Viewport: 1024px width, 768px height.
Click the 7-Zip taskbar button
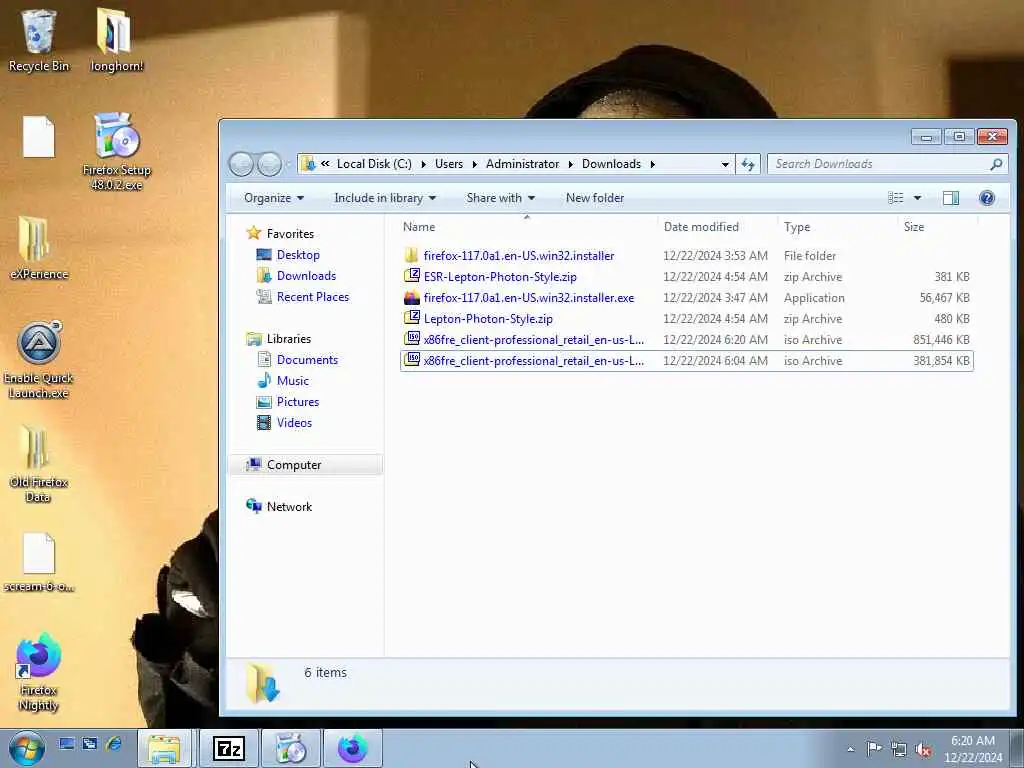click(x=229, y=748)
